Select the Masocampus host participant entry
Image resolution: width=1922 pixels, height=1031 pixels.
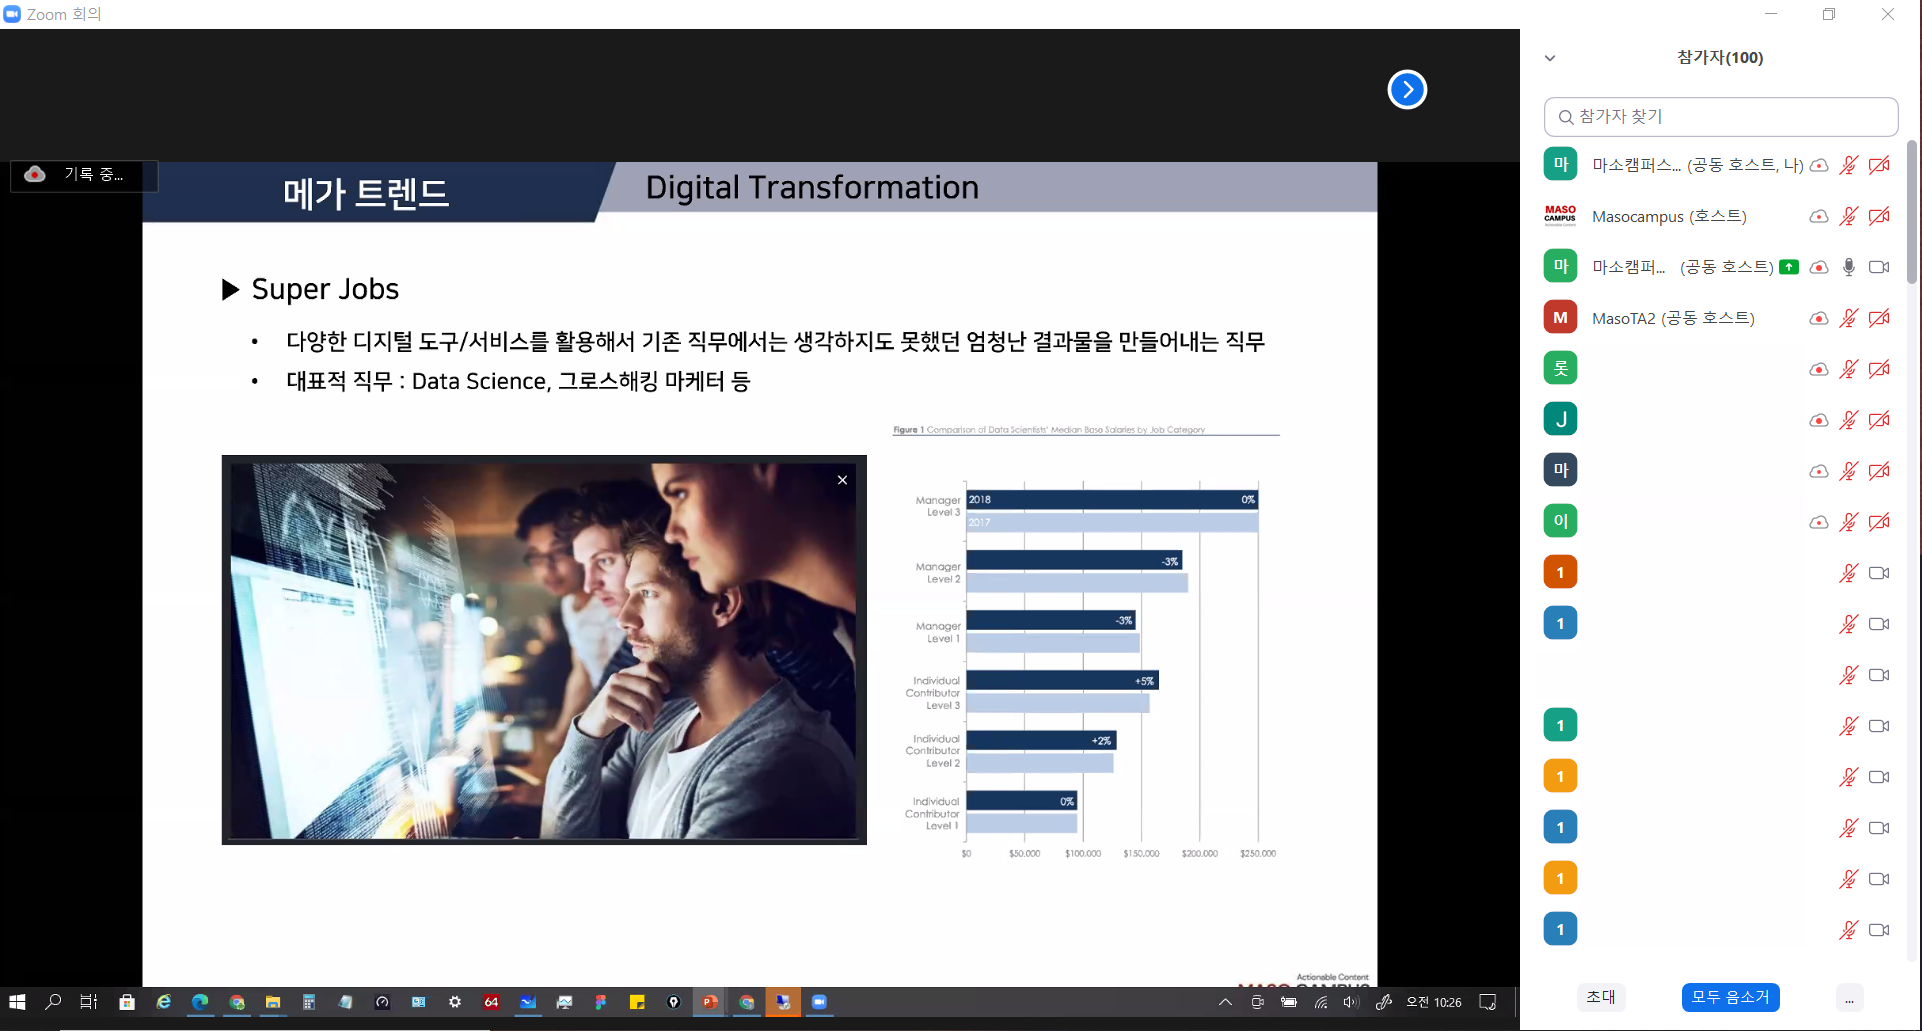click(1668, 216)
